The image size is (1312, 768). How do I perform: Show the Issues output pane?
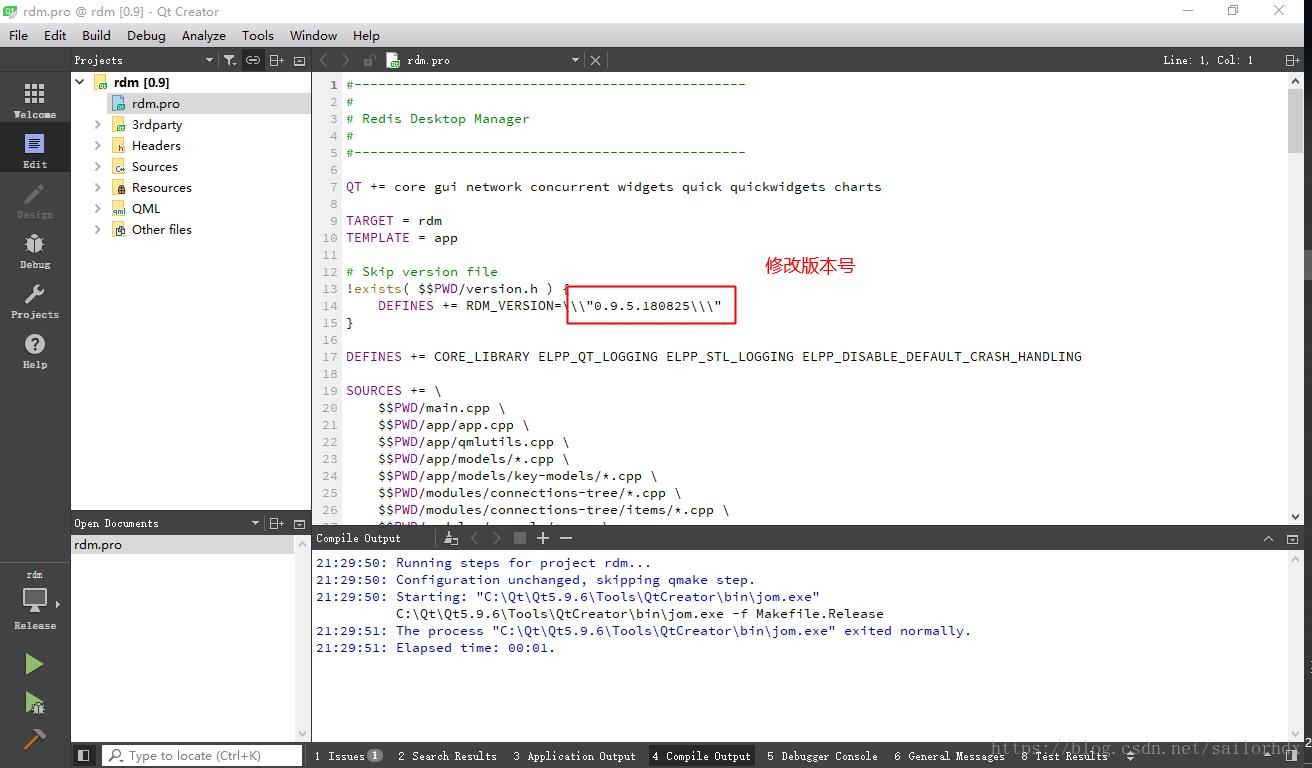coord(348,756)
